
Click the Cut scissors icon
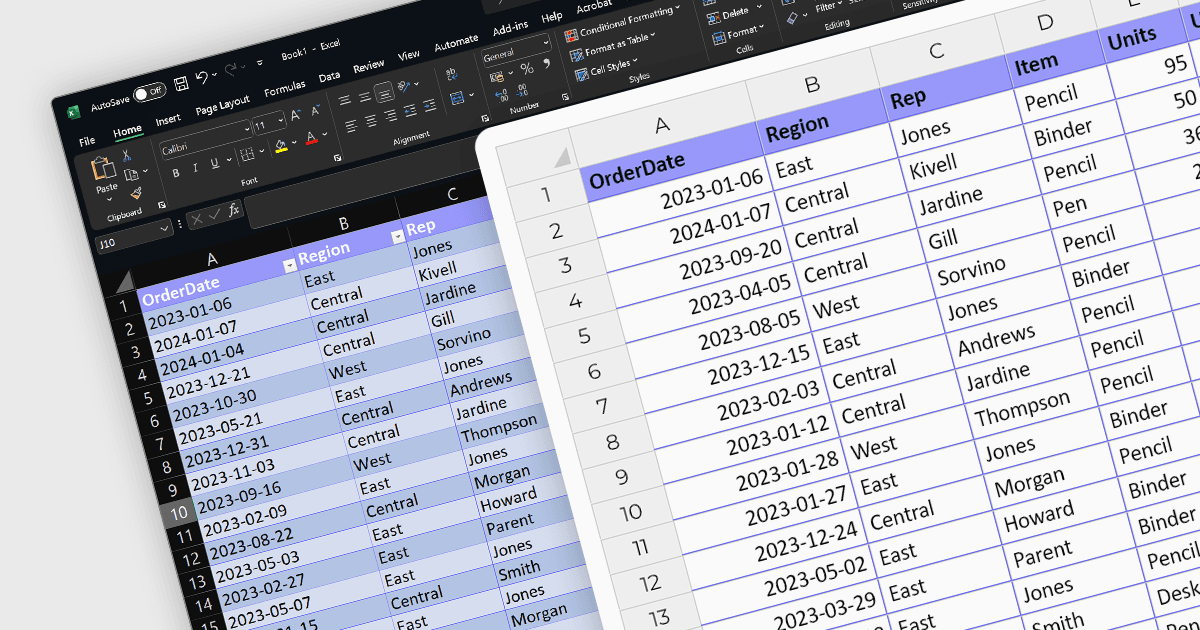[x=127, y=155]
